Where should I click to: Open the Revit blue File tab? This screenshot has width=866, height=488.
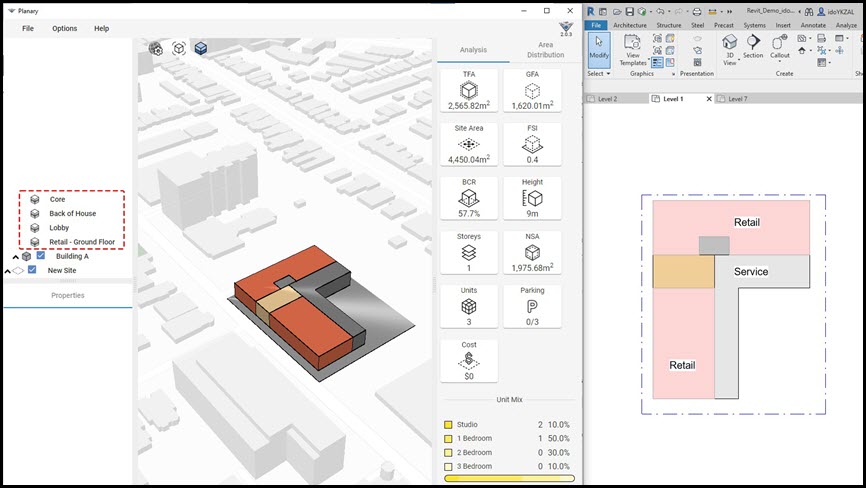[x=596, y=25]
